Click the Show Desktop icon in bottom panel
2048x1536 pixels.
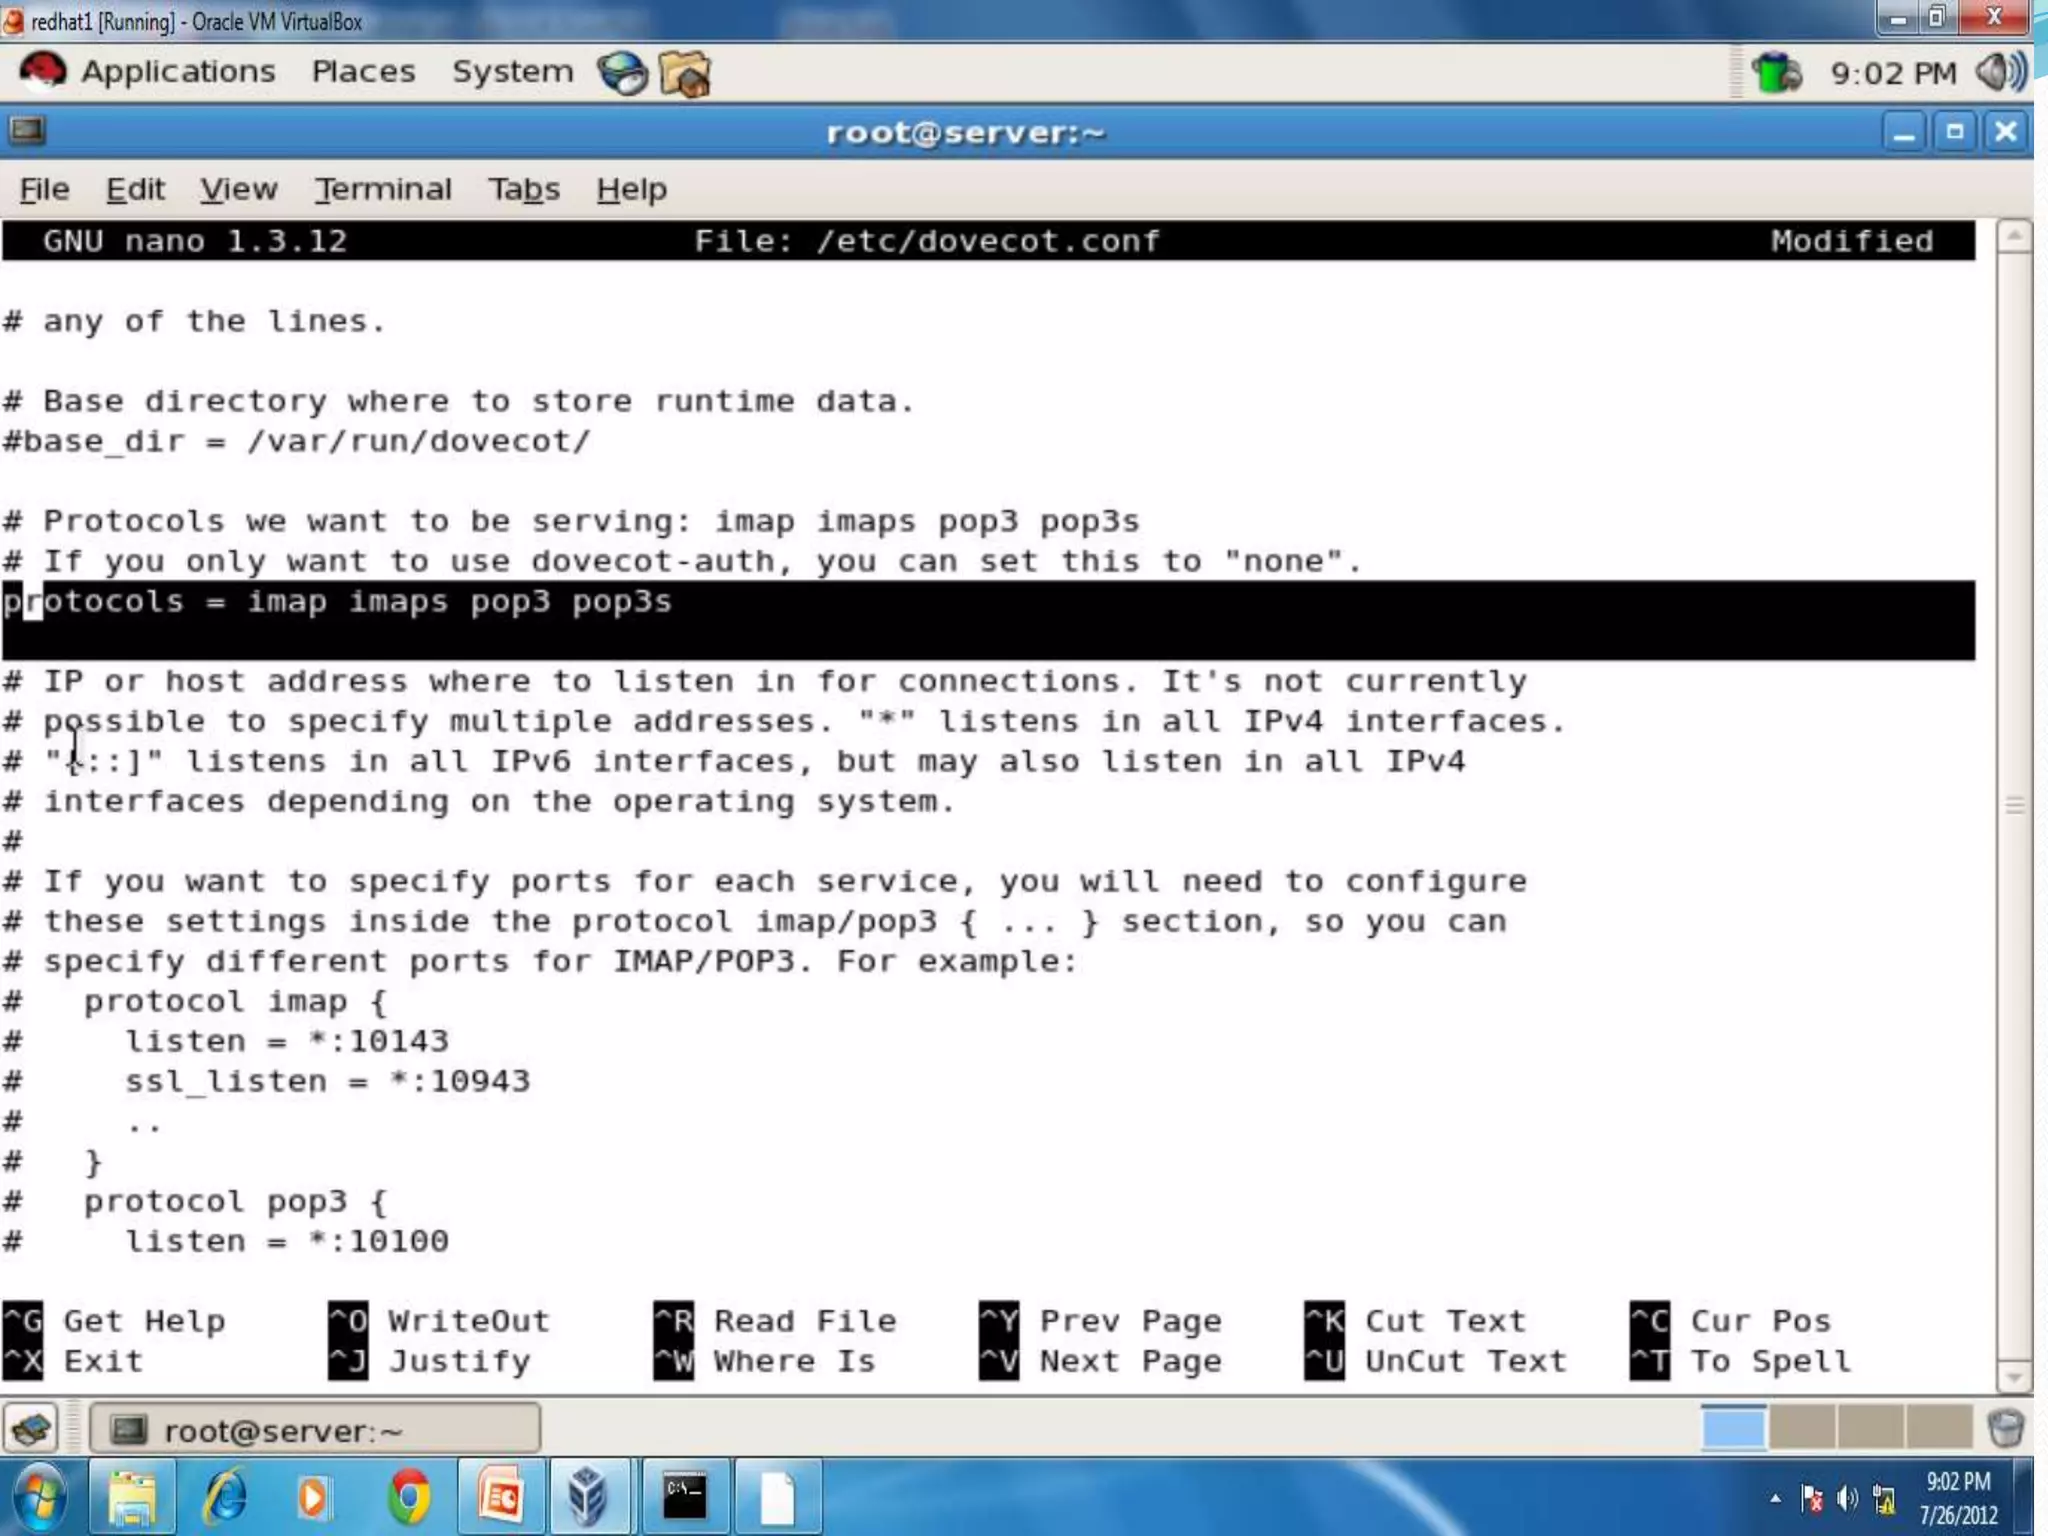point(32,1429)
